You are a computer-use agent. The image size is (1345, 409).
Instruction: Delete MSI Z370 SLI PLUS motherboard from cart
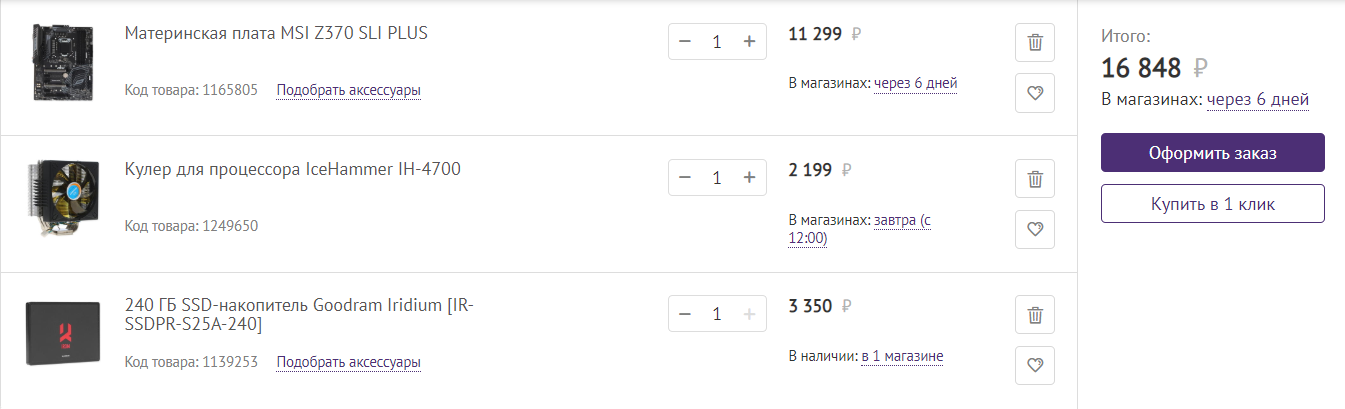point(1035,43)
